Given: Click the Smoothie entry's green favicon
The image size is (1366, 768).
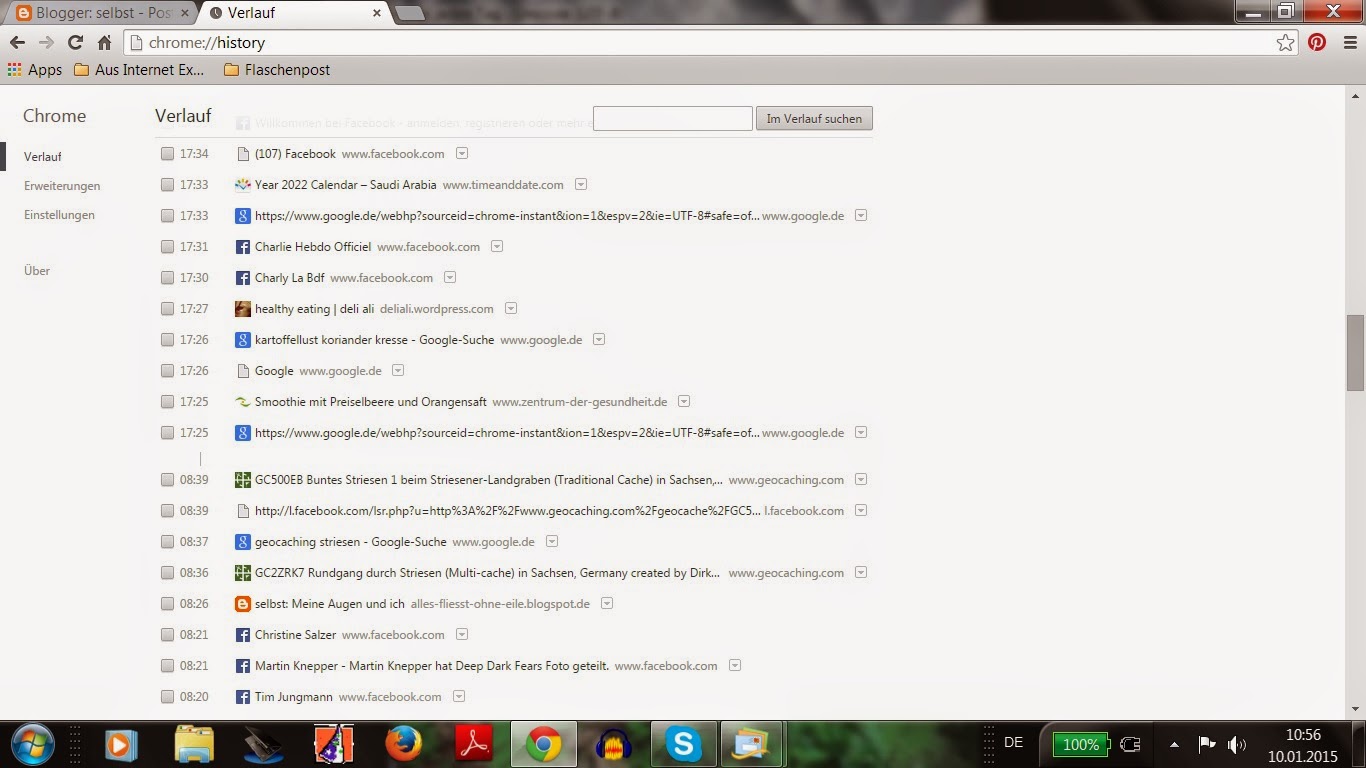Looking at the screenshot, I should 242,402.
